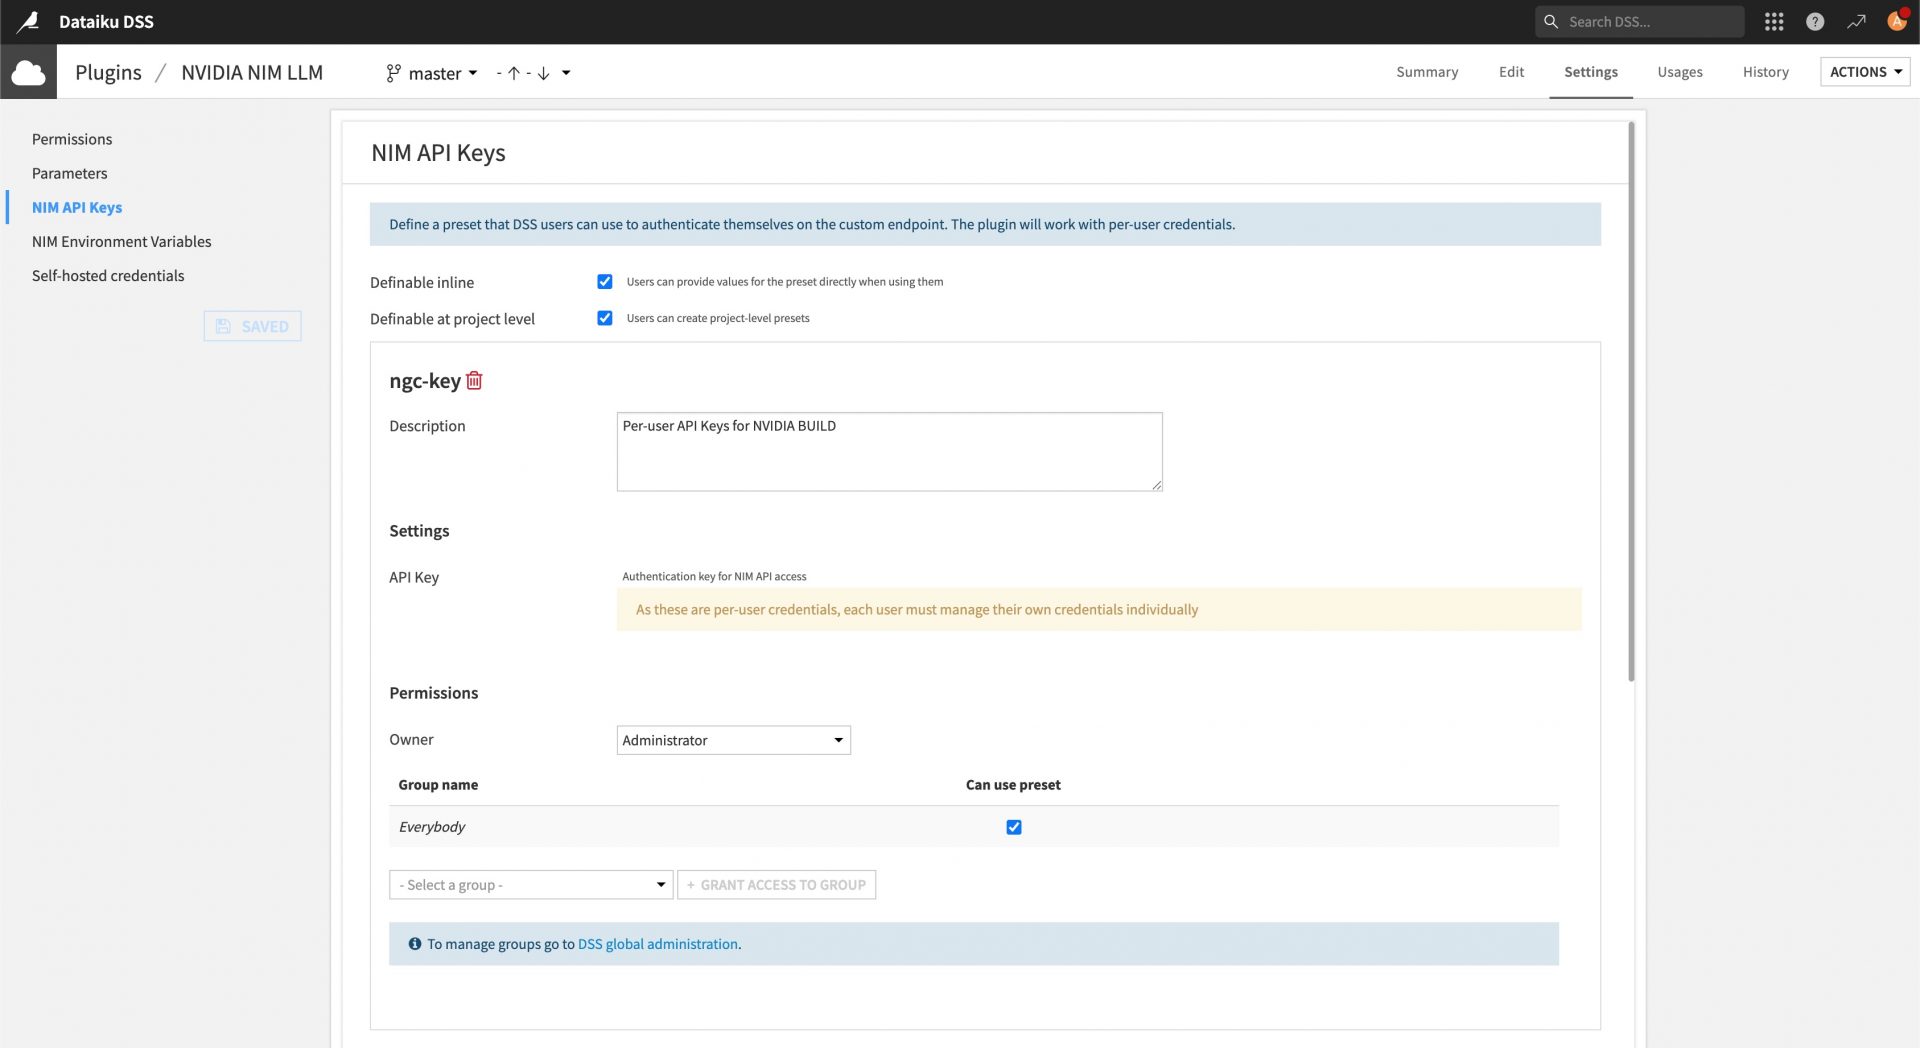The image size is (1920, 1048).
Task: Open the apps grid in the top bar
Action: click(1774, 21)
